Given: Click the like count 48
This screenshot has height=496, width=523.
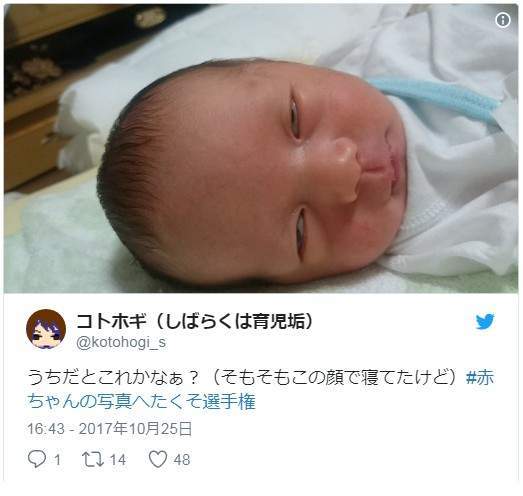Looking at the screenshot, I should point(182,460).
